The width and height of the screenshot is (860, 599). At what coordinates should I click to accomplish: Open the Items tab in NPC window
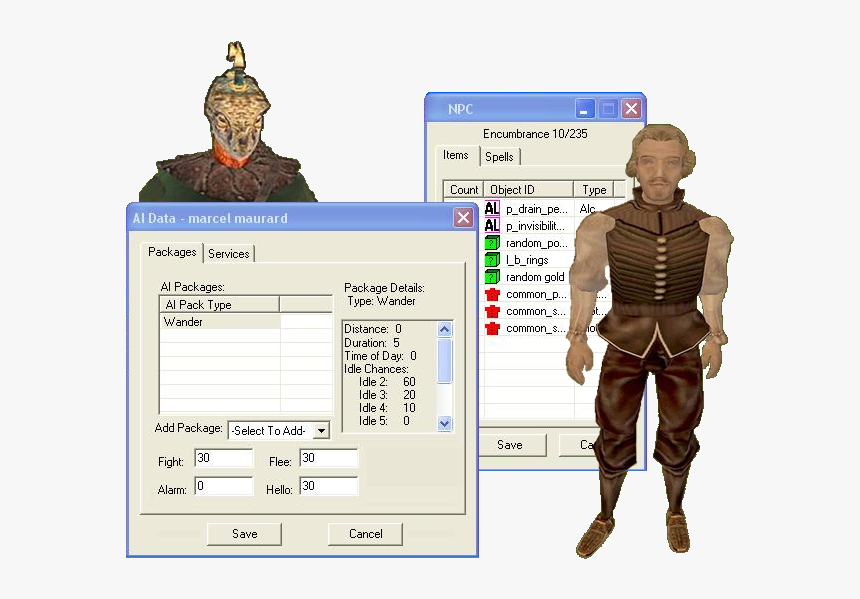click(x=456, y=155)
